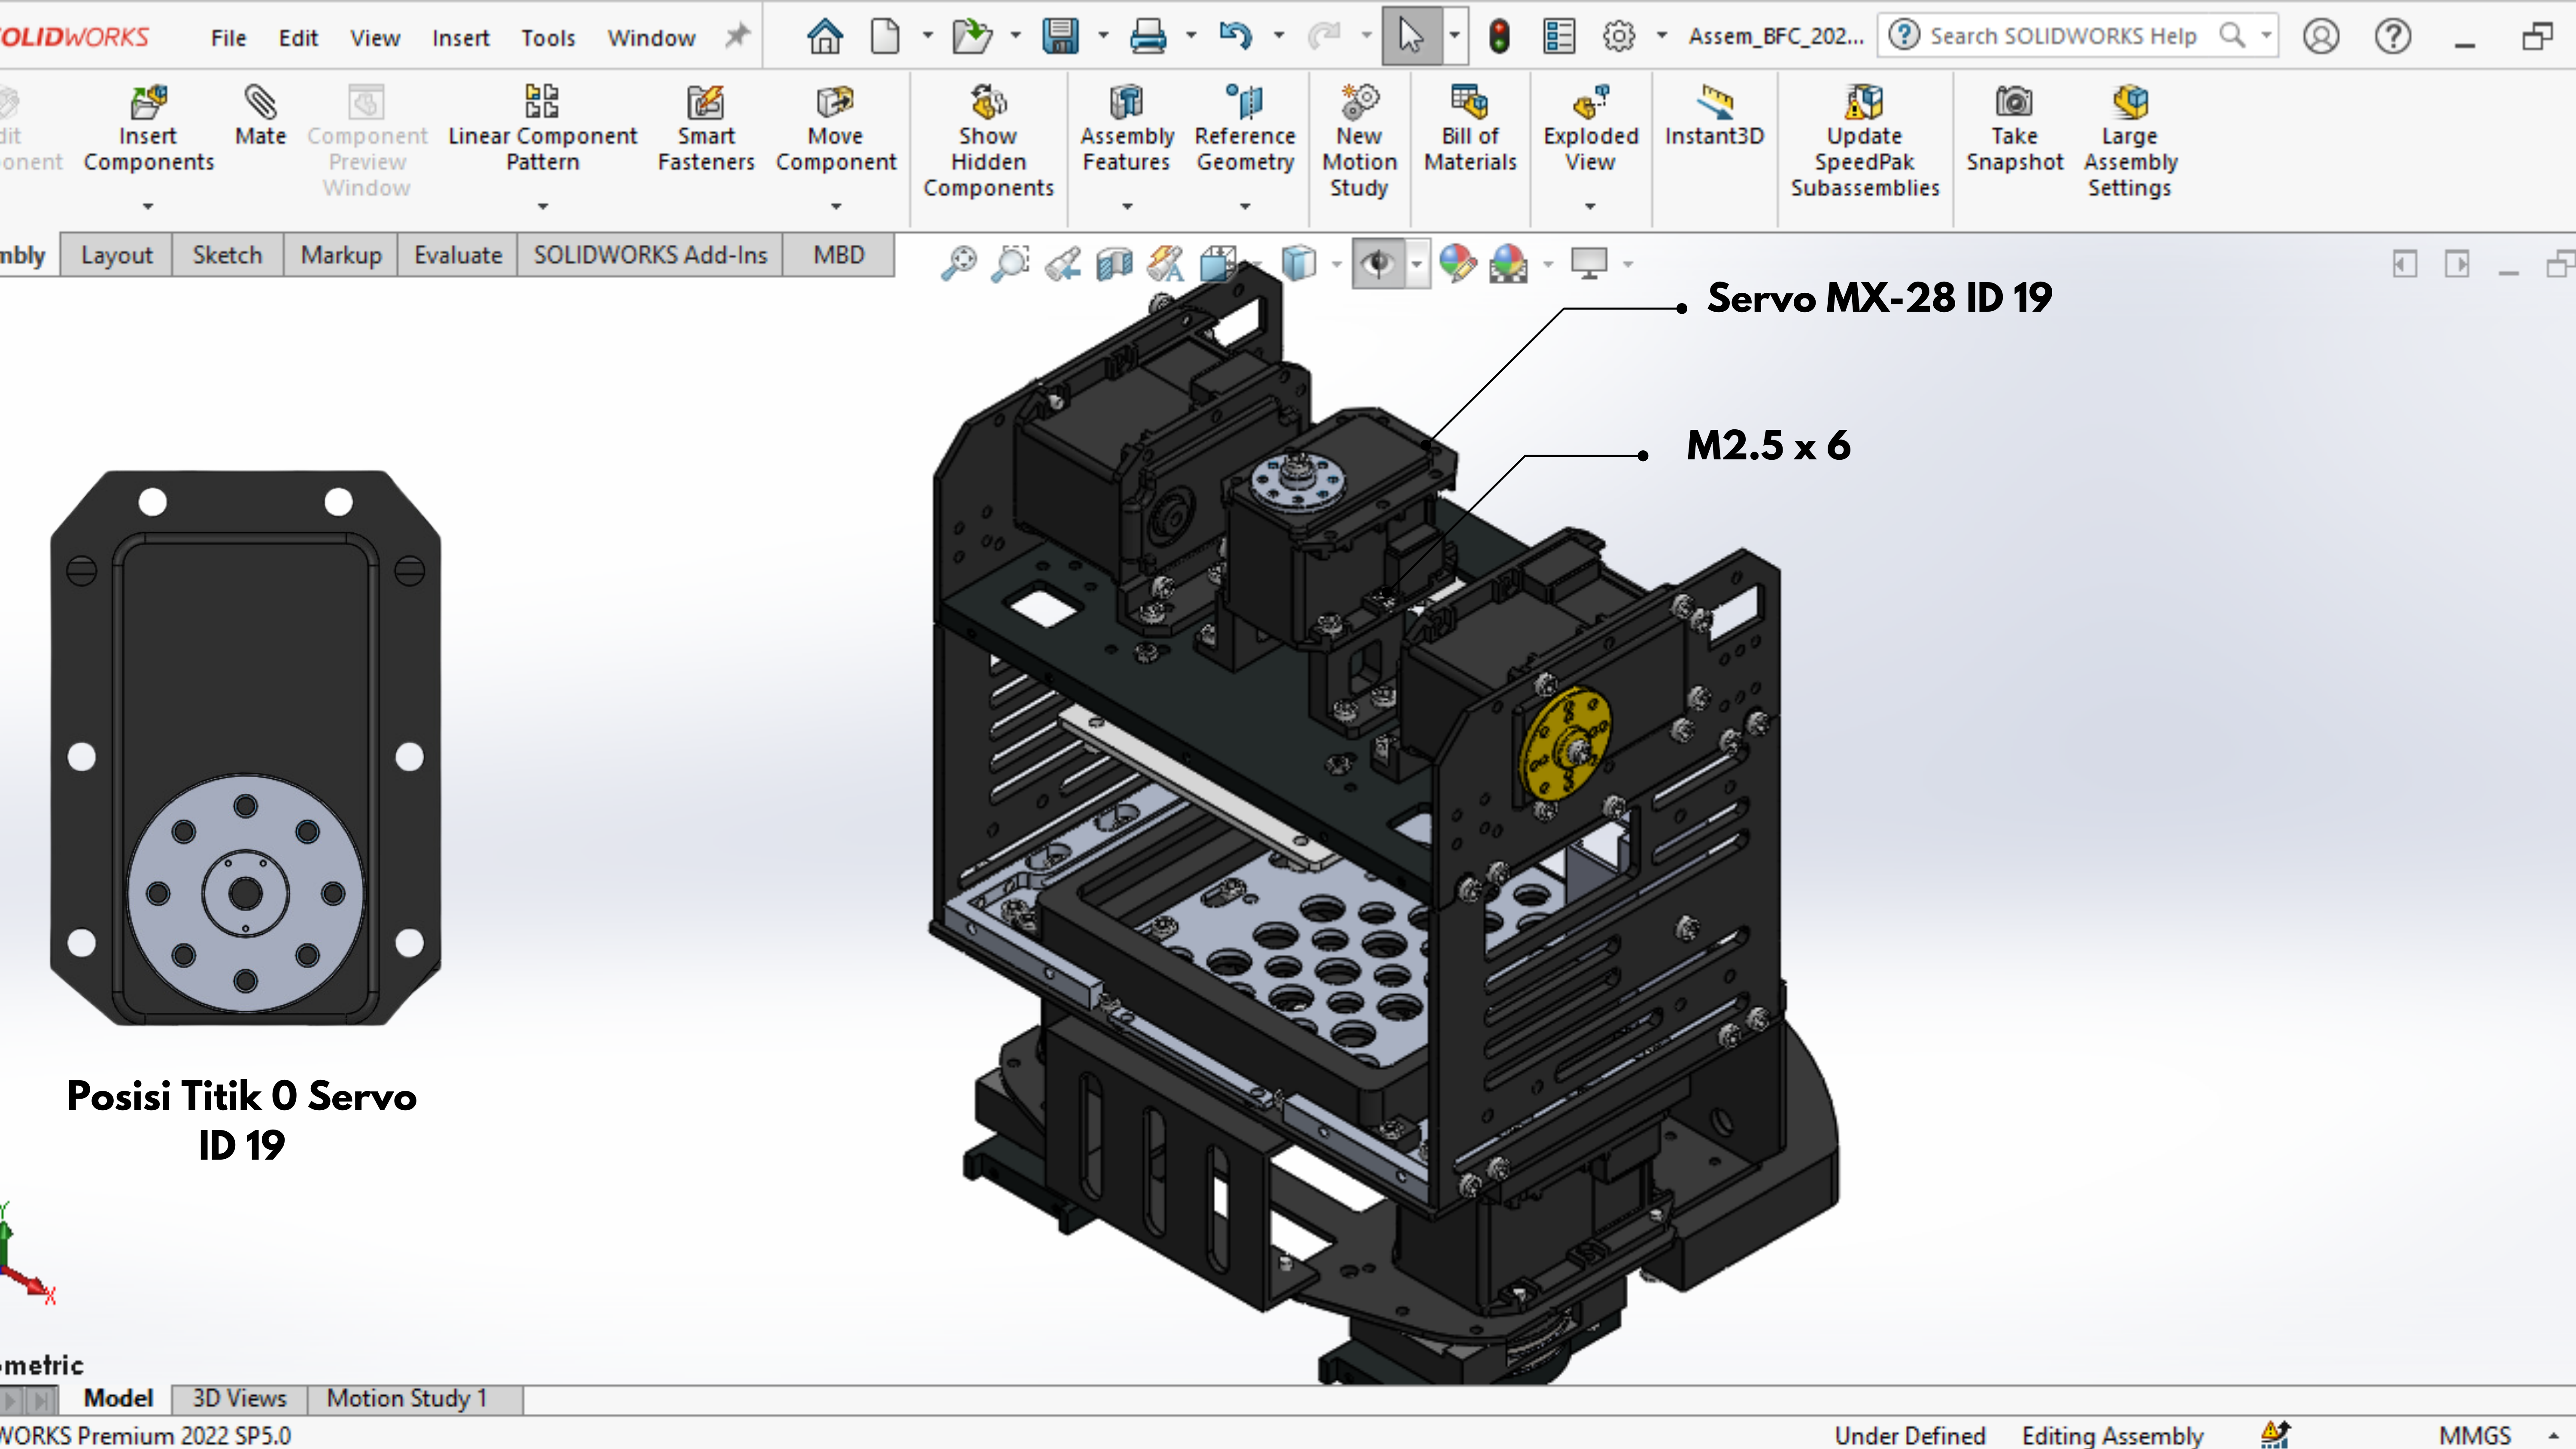Open File Properties icon
This screenshot has width=2576, height=1449.
[1559, 37]
